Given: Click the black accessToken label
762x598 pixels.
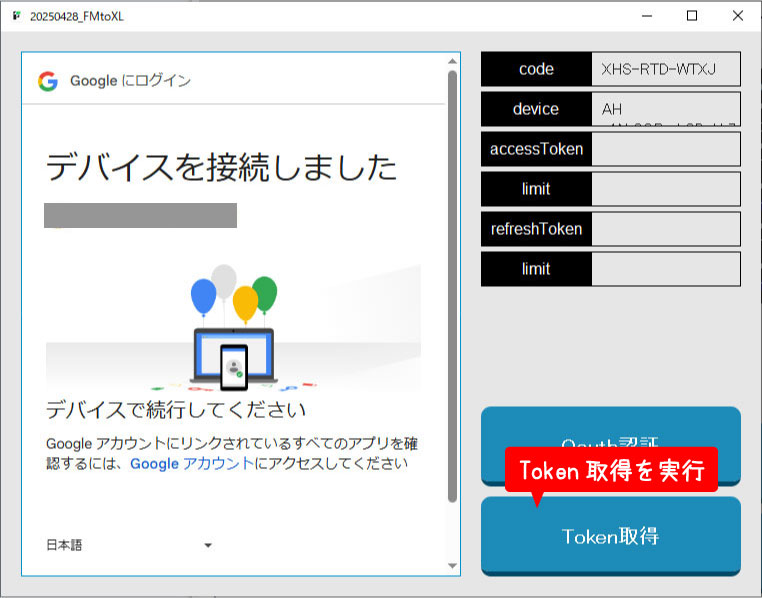Looking at the screenshot, I should [537, 149].
